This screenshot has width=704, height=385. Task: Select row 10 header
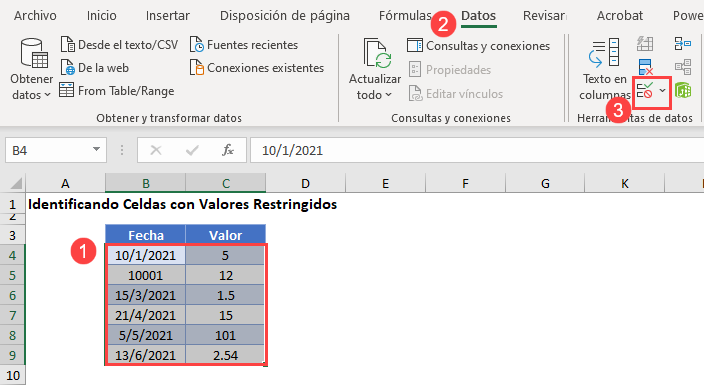[x=13, y=375]
